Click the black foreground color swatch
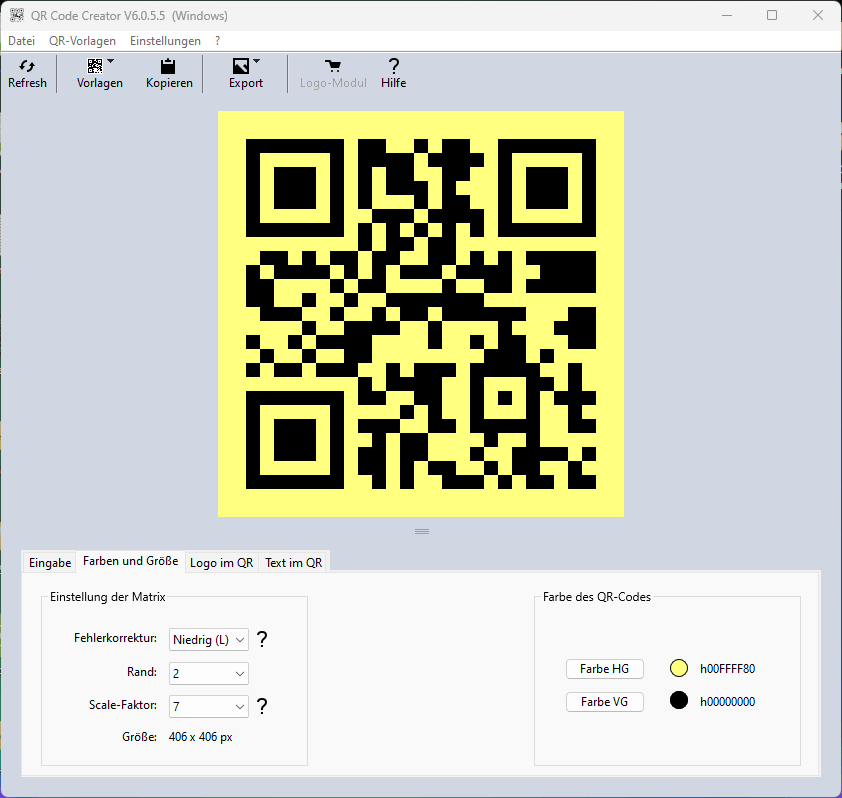 pos(679,700)
